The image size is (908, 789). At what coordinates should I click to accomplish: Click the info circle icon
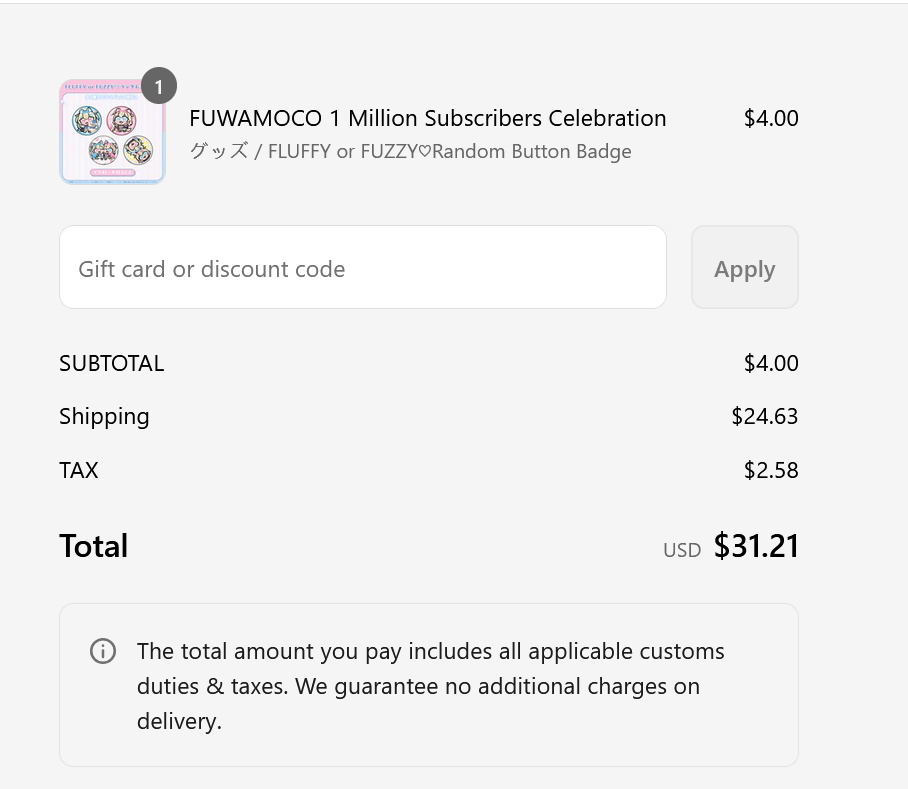coord(103,651)
